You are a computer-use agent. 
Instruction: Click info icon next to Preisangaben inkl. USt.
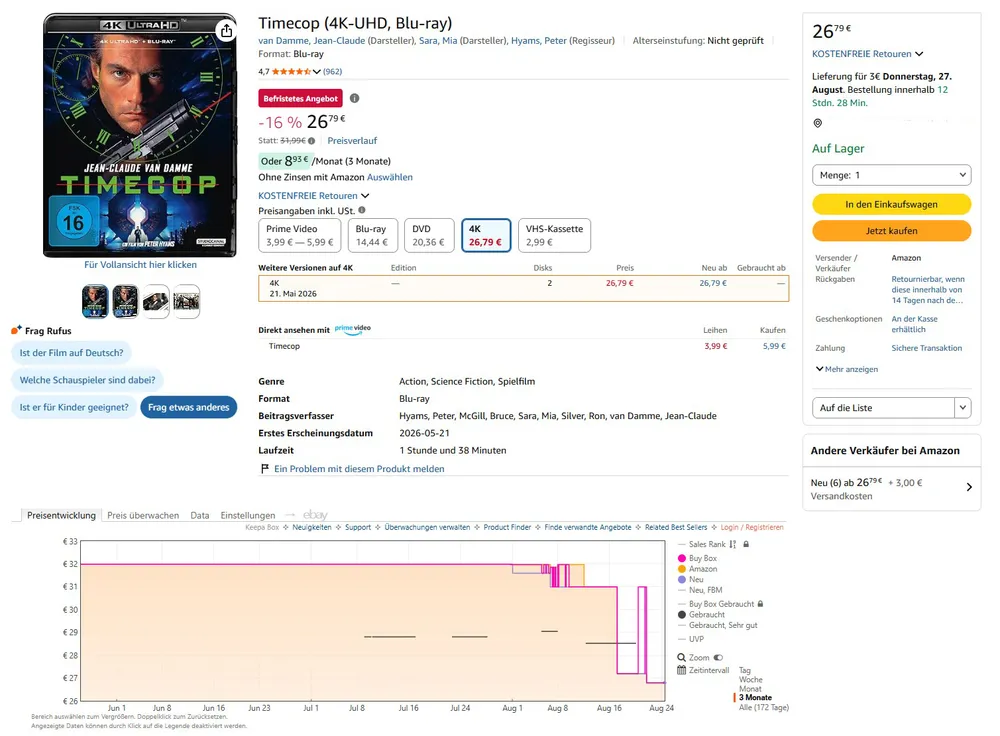click(x=362, y=210)
